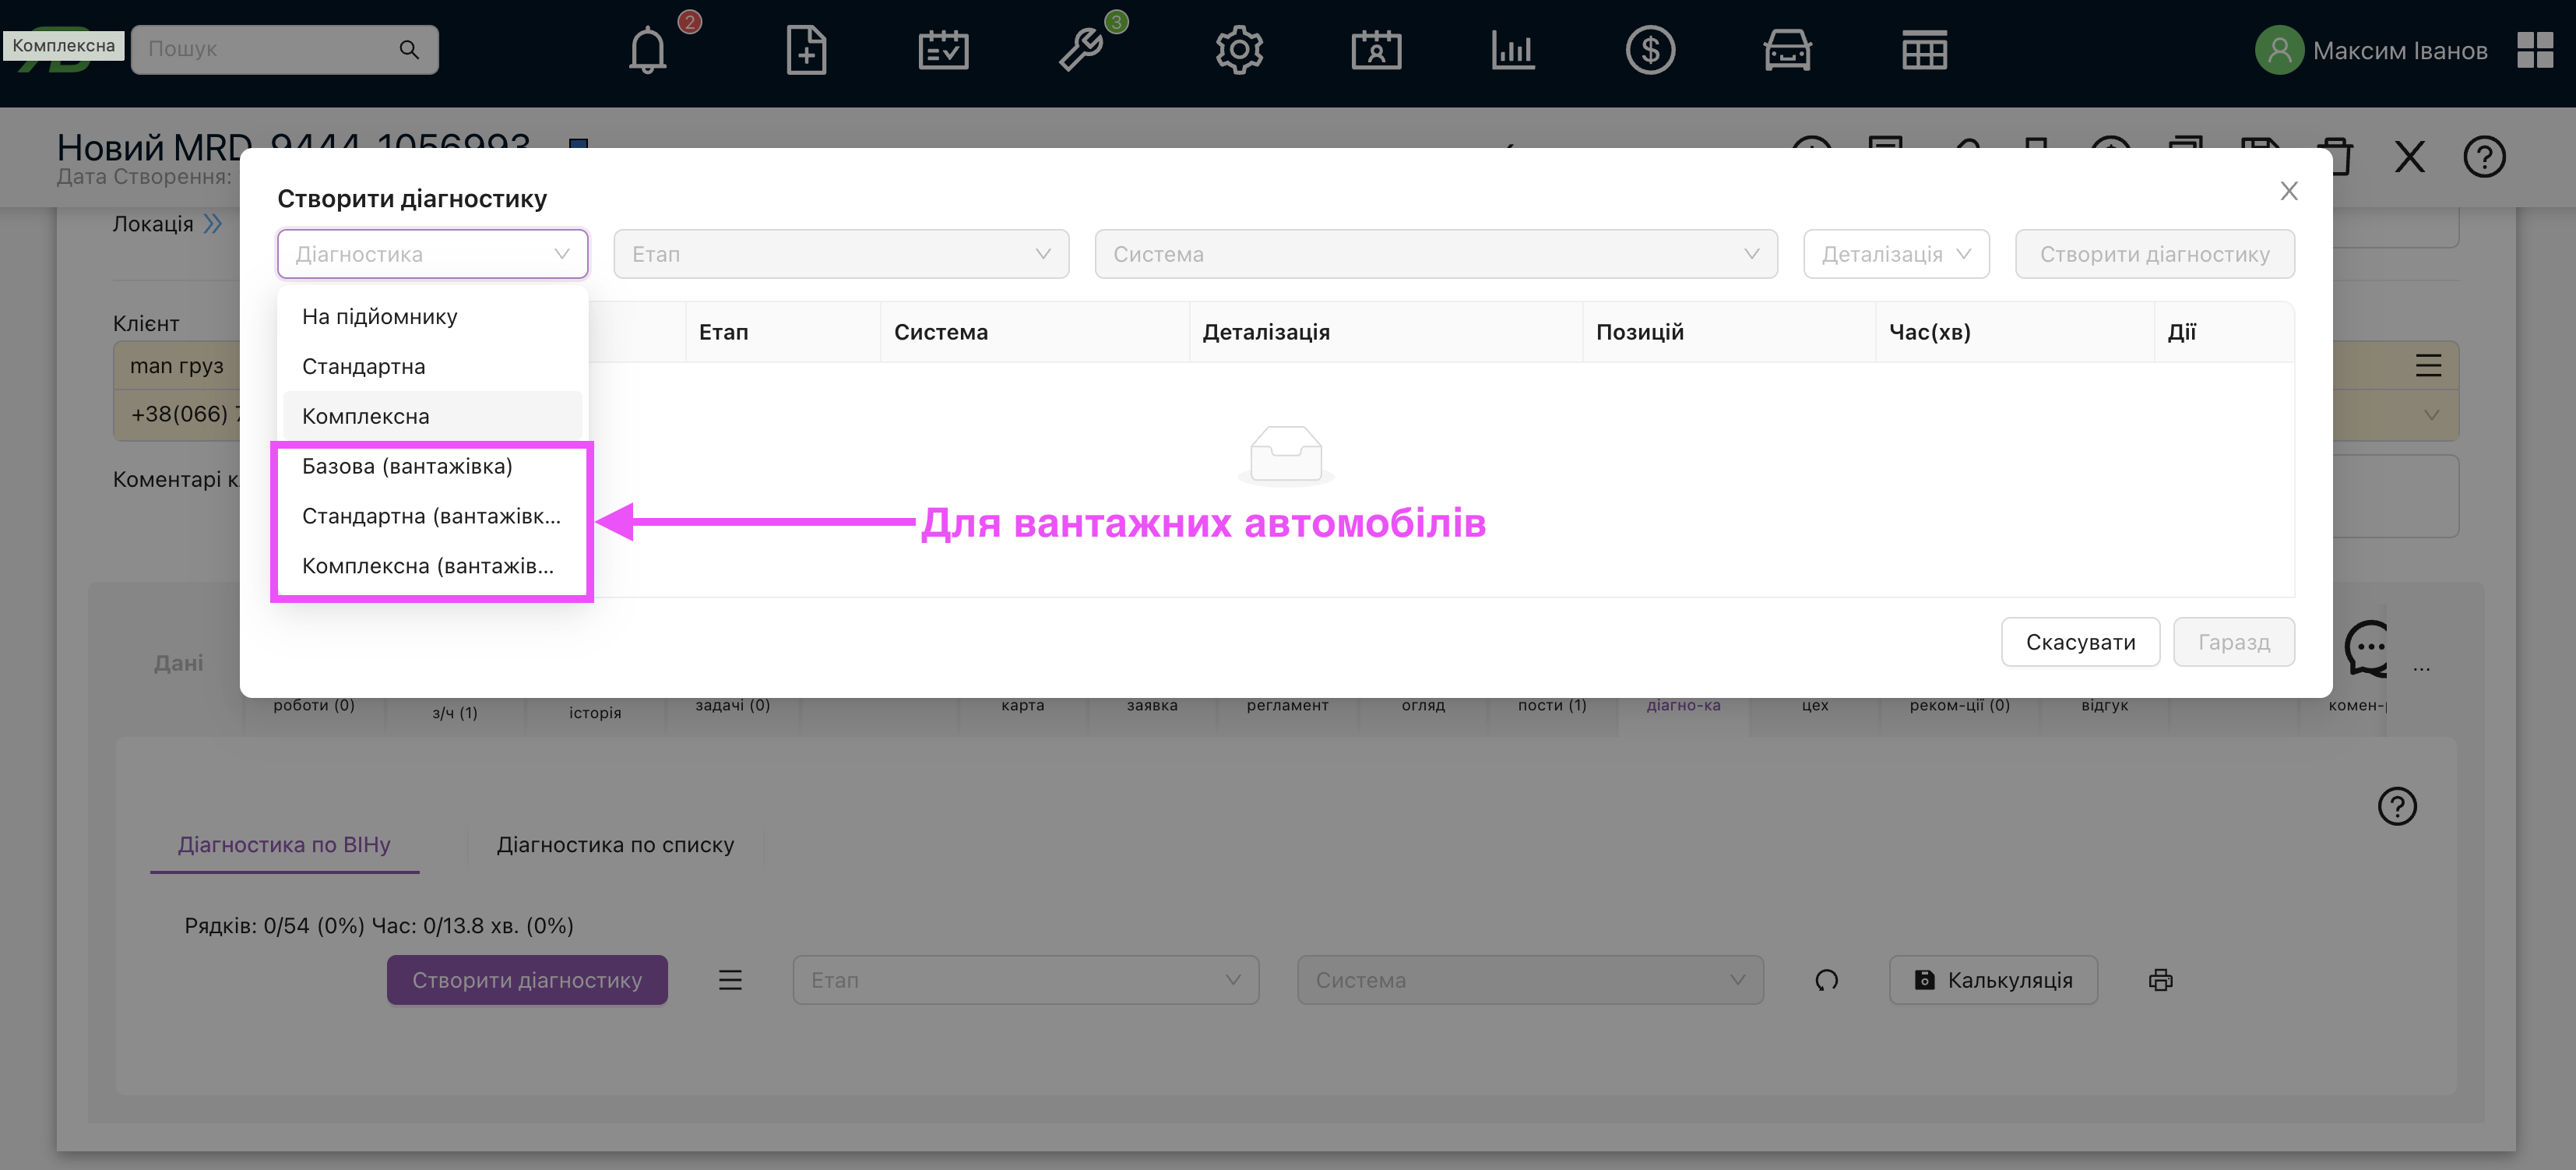The width and height of the screenshot is (2576, 1170).
Task: Expand the Етап dropdown in dialog
Action: (841, 254)
